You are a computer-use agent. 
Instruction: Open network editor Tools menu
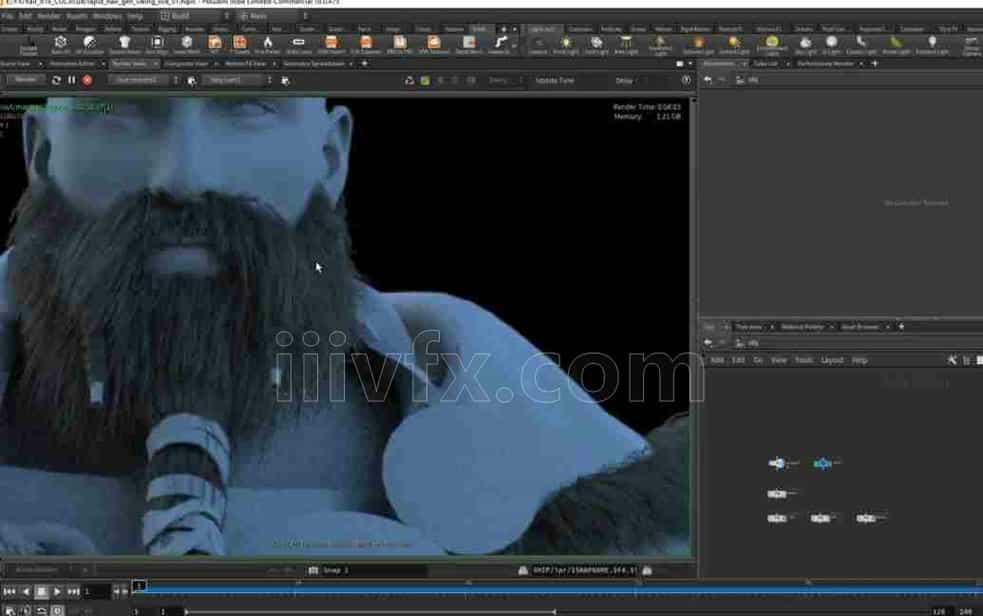[803, 360]
